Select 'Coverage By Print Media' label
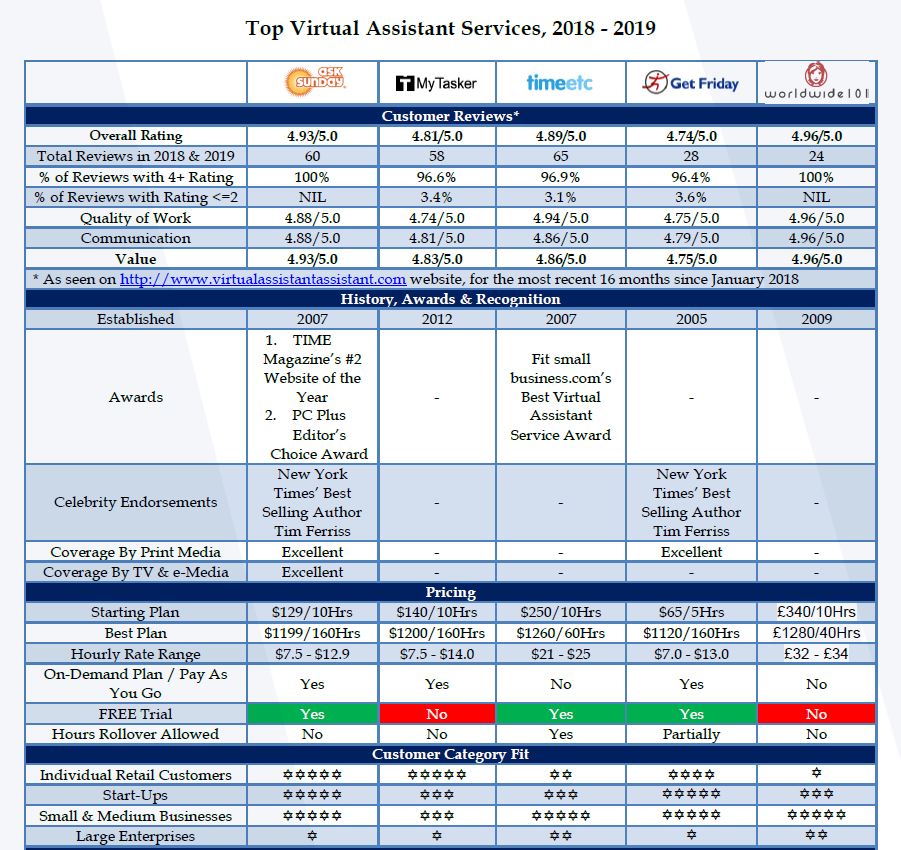The image size is (901, 850). 136,552
